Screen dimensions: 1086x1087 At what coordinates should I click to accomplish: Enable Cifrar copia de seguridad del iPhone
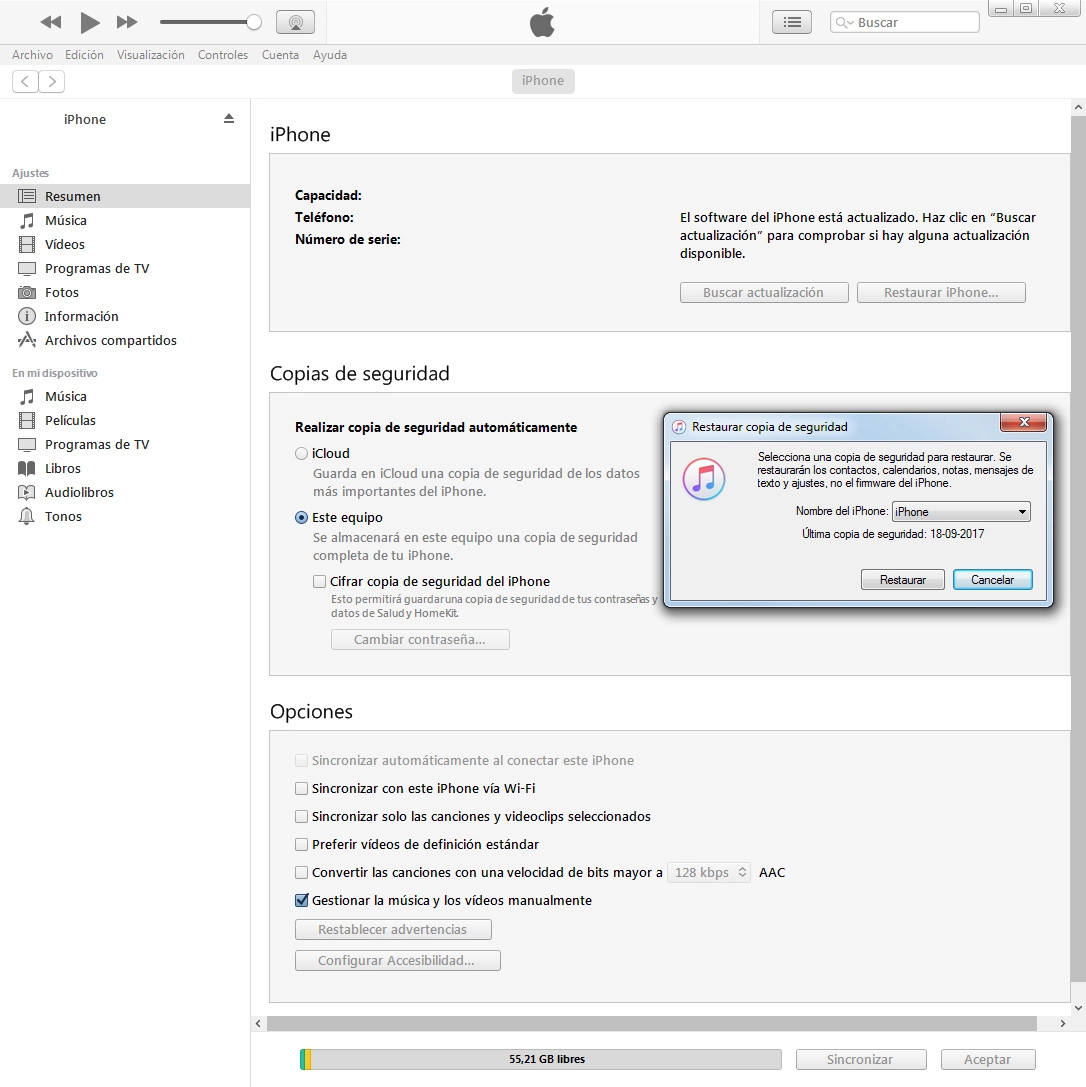[x=320, y=581]
